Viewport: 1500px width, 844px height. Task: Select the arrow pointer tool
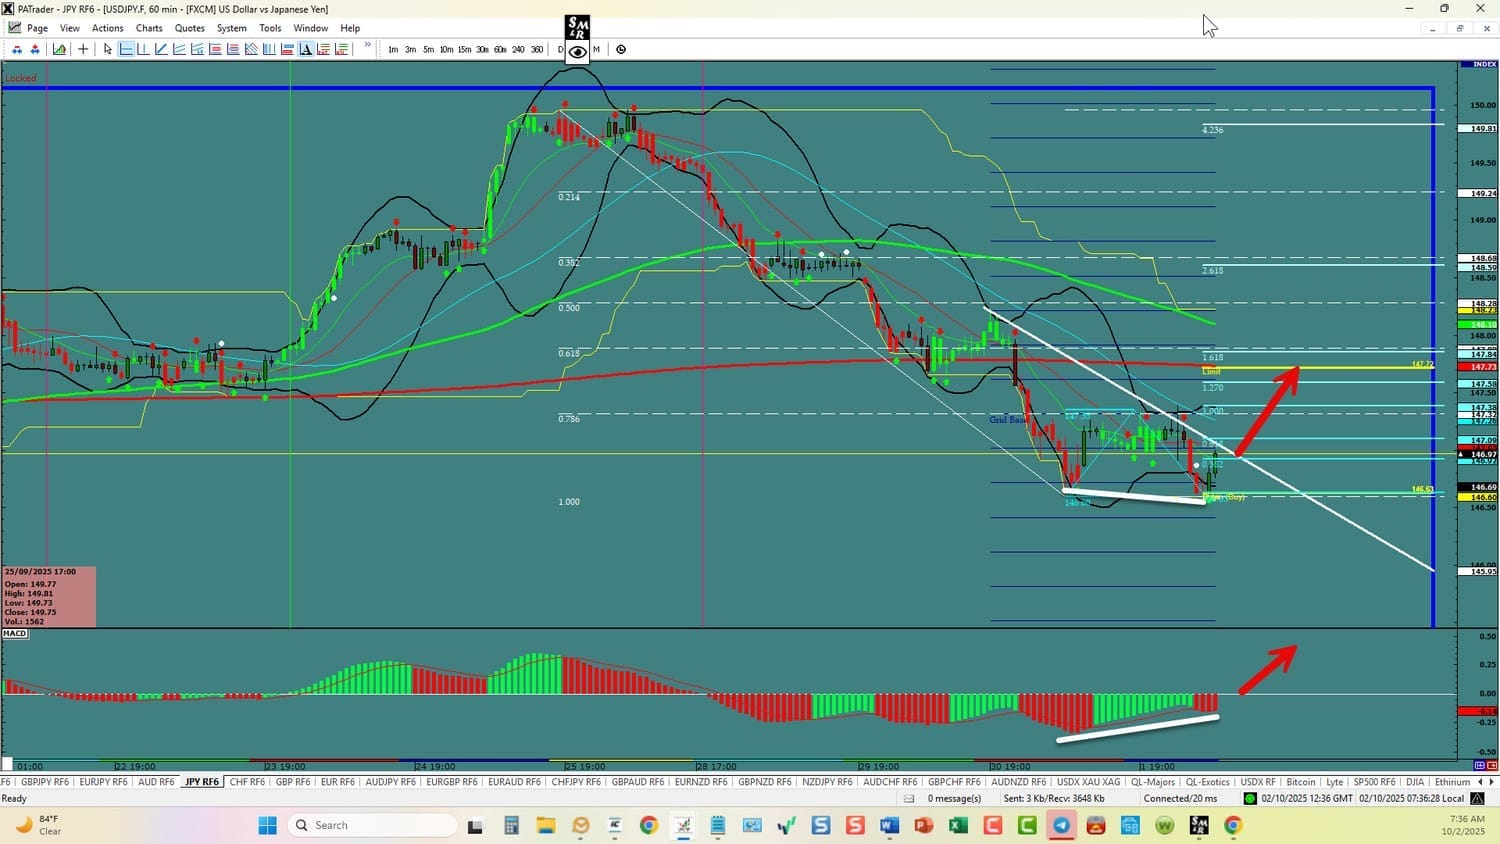coord(108,49)
